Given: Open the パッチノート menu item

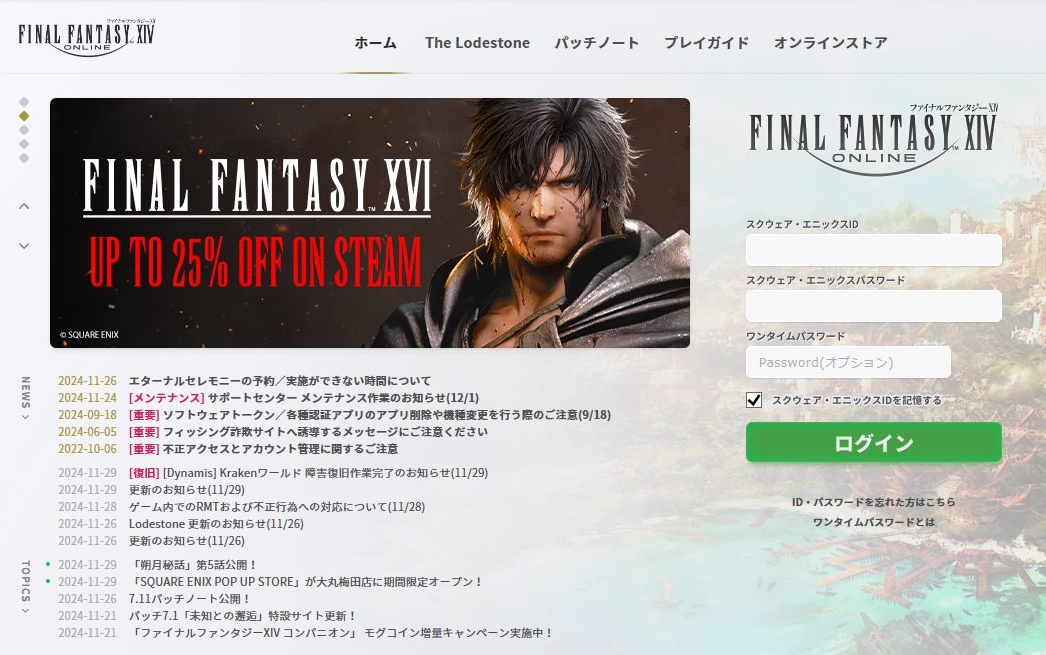Looking at the screenshot, I should [x=597, y=43].
